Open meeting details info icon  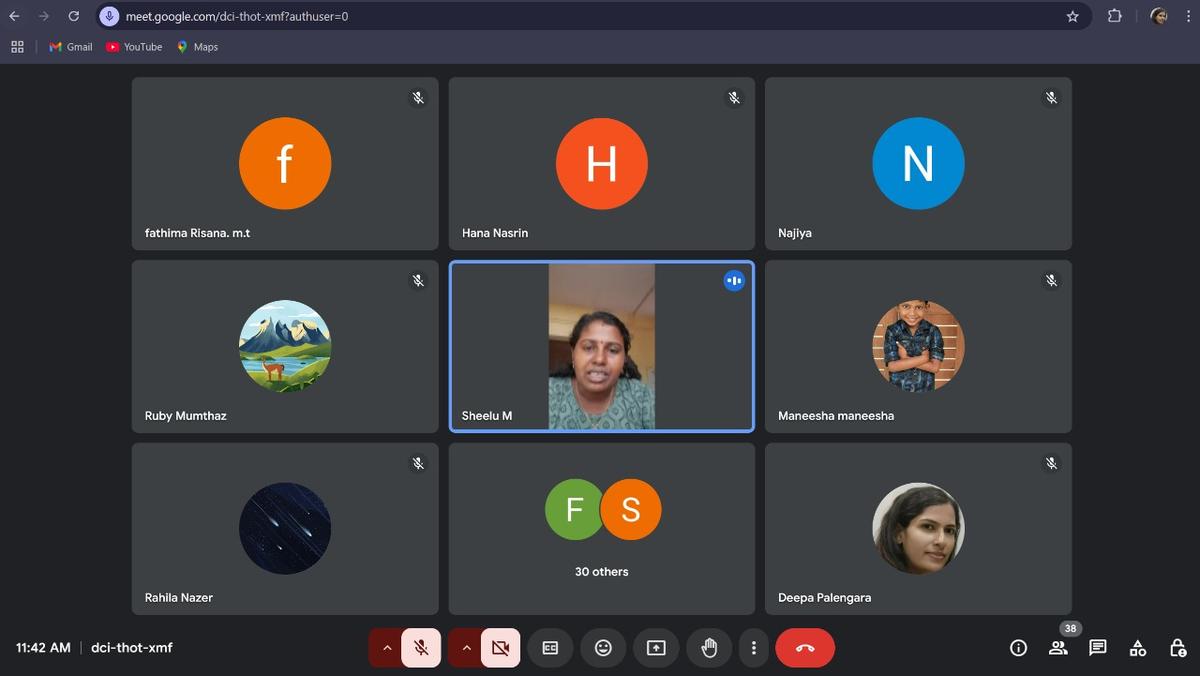point(1018,648)
